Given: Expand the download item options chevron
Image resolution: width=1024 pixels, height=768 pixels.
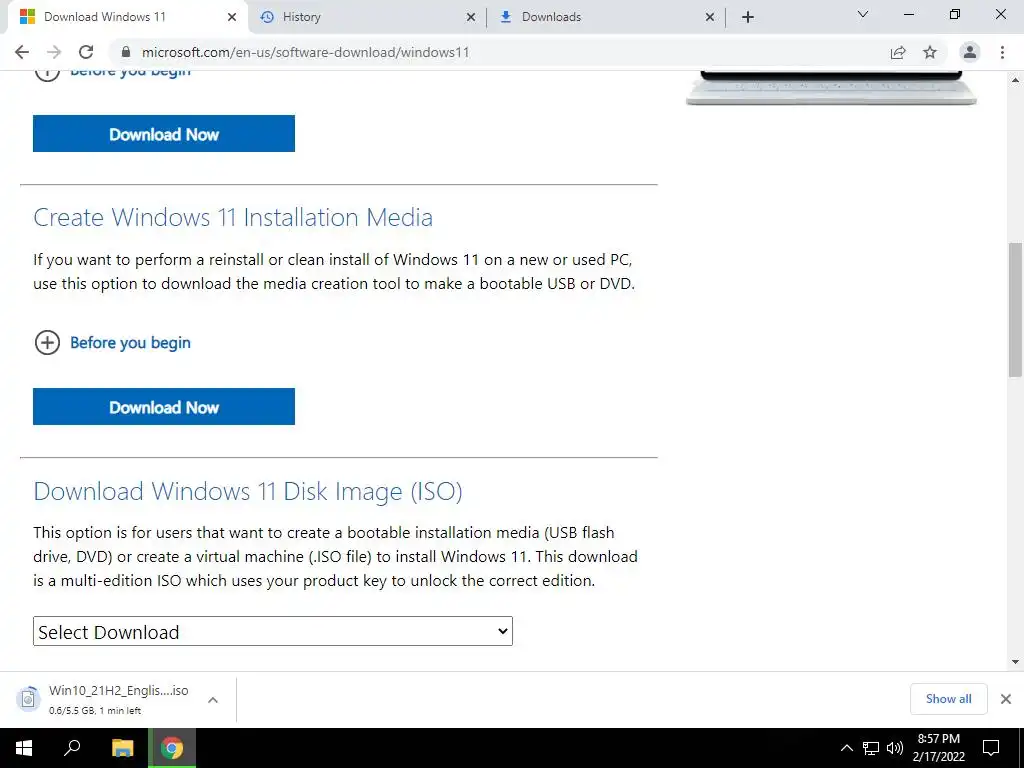Looking at the screenshot, I should click(213, 700).
